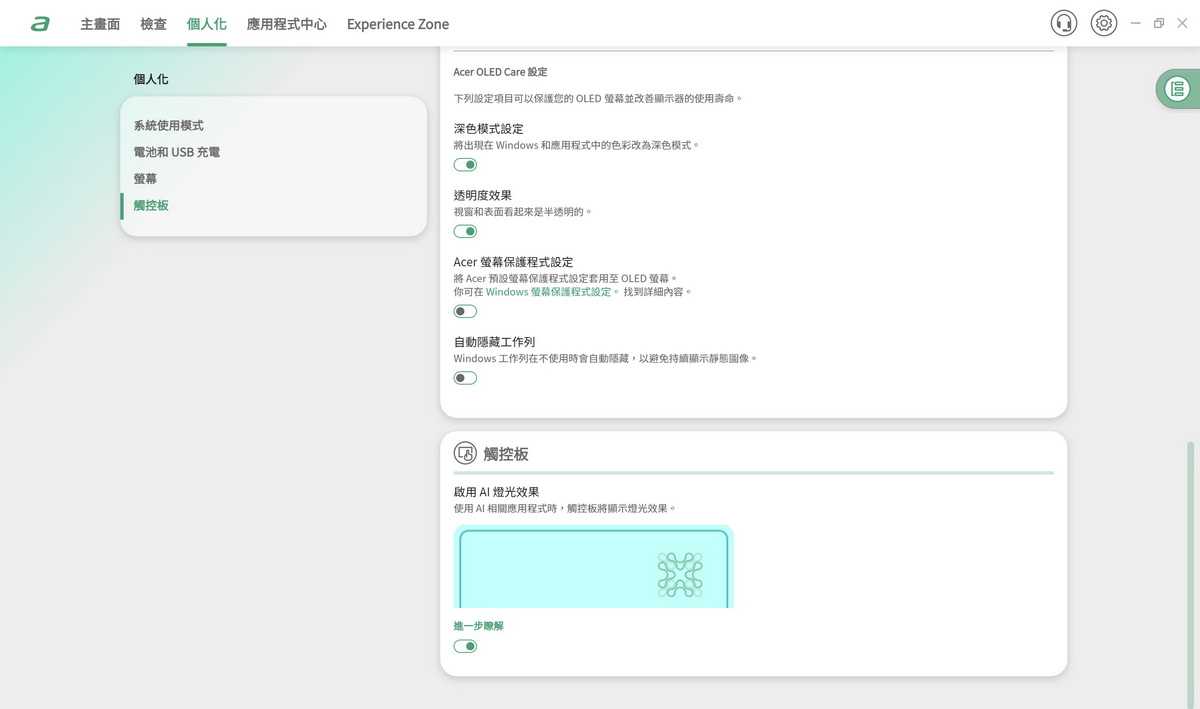The width and height of the screenshot is (1200, 709).
Task: Restore down the window
Action: tap(1159, 23)
